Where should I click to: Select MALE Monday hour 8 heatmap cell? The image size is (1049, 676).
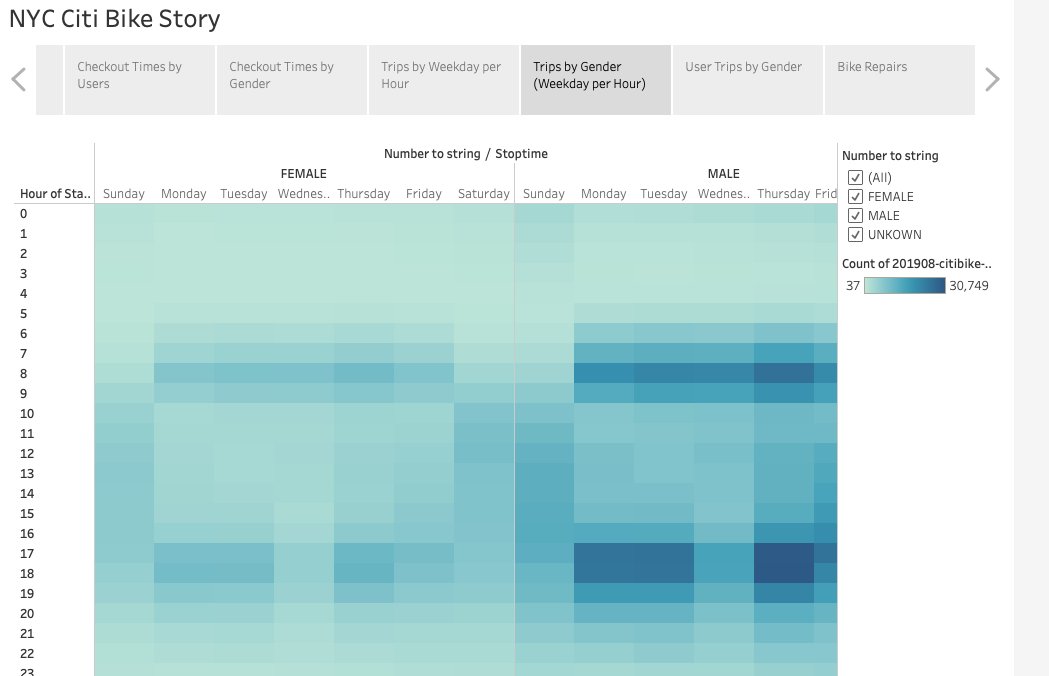[603, 373]
